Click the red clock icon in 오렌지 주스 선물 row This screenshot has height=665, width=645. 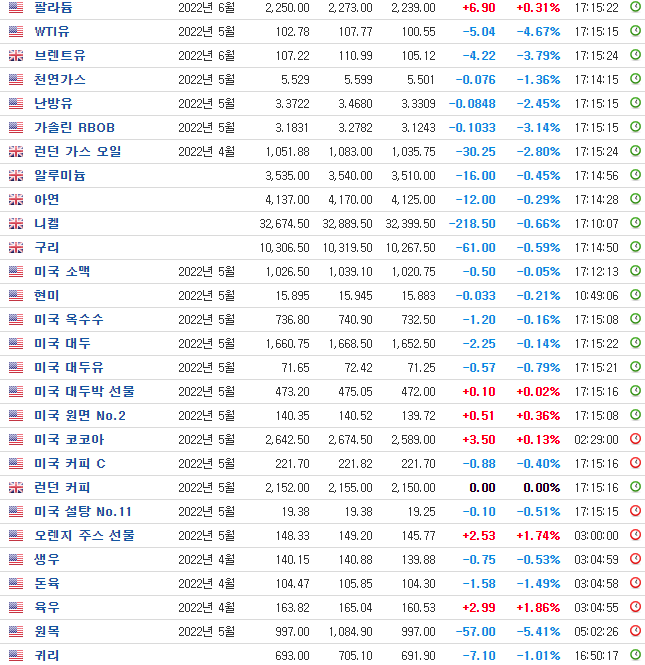coord(635,534)
